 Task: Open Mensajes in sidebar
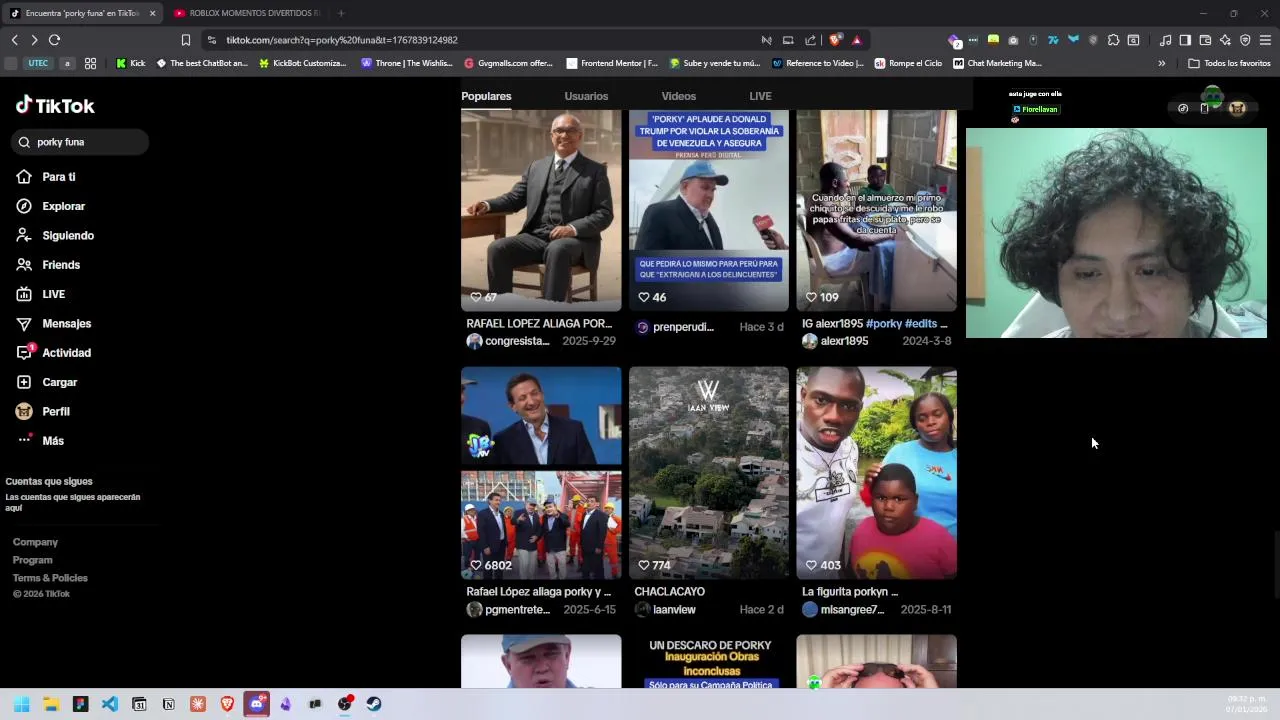tap(54, 323)
